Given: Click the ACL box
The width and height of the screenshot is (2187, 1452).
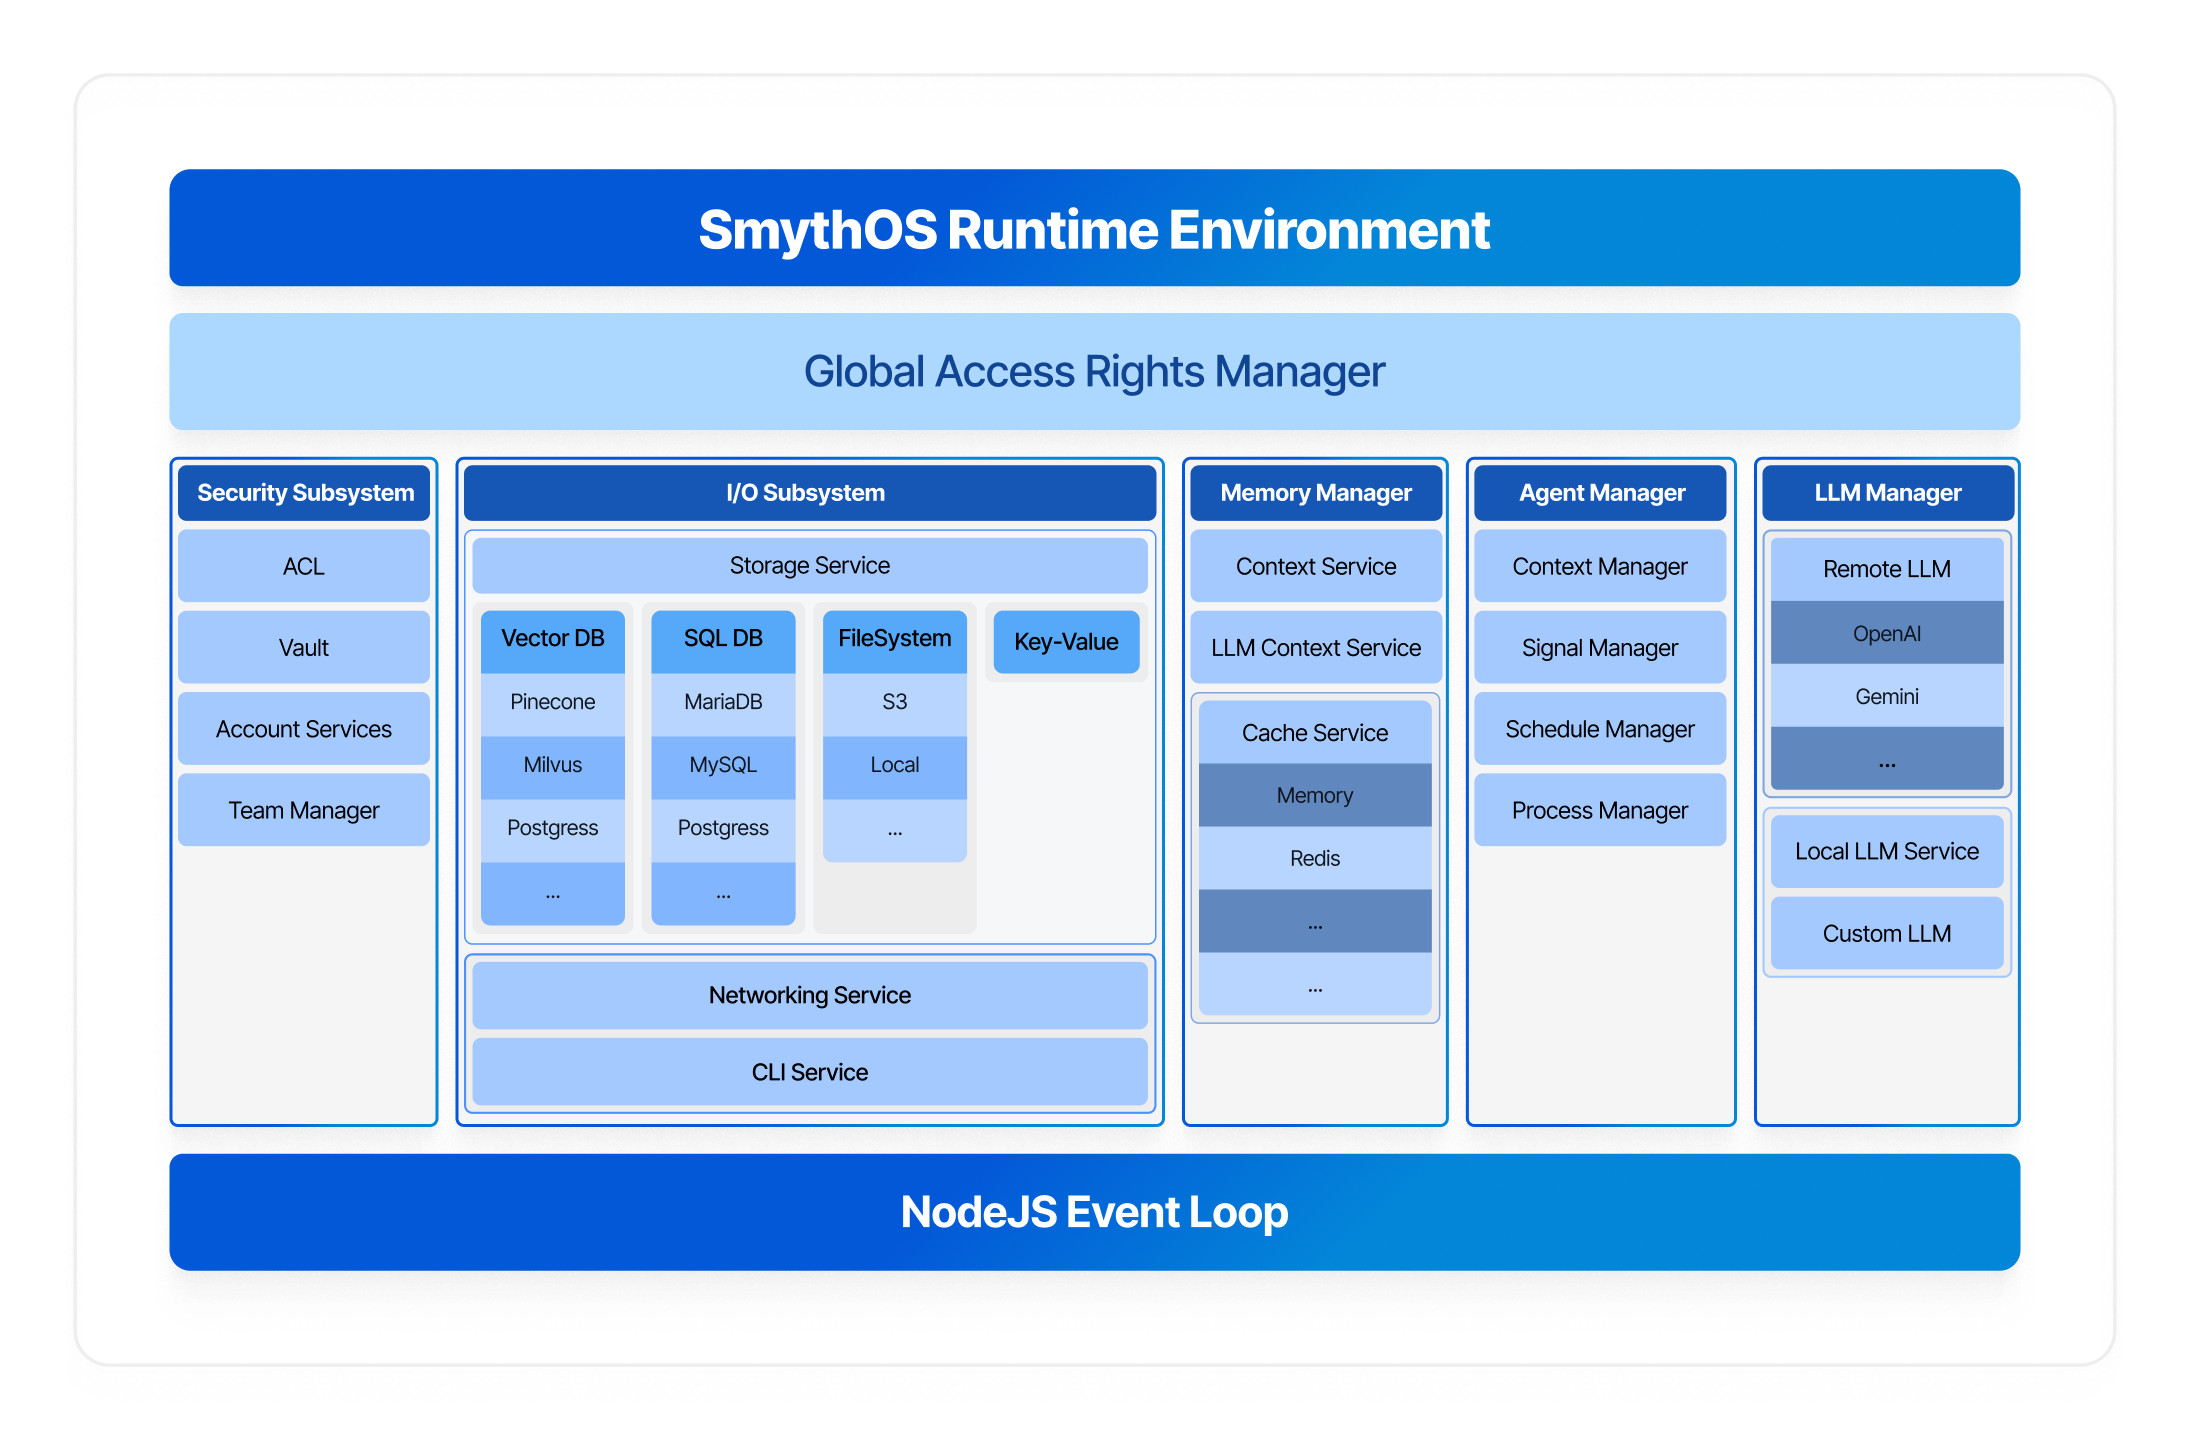Looking at the screenshot, I should (303, 567).
